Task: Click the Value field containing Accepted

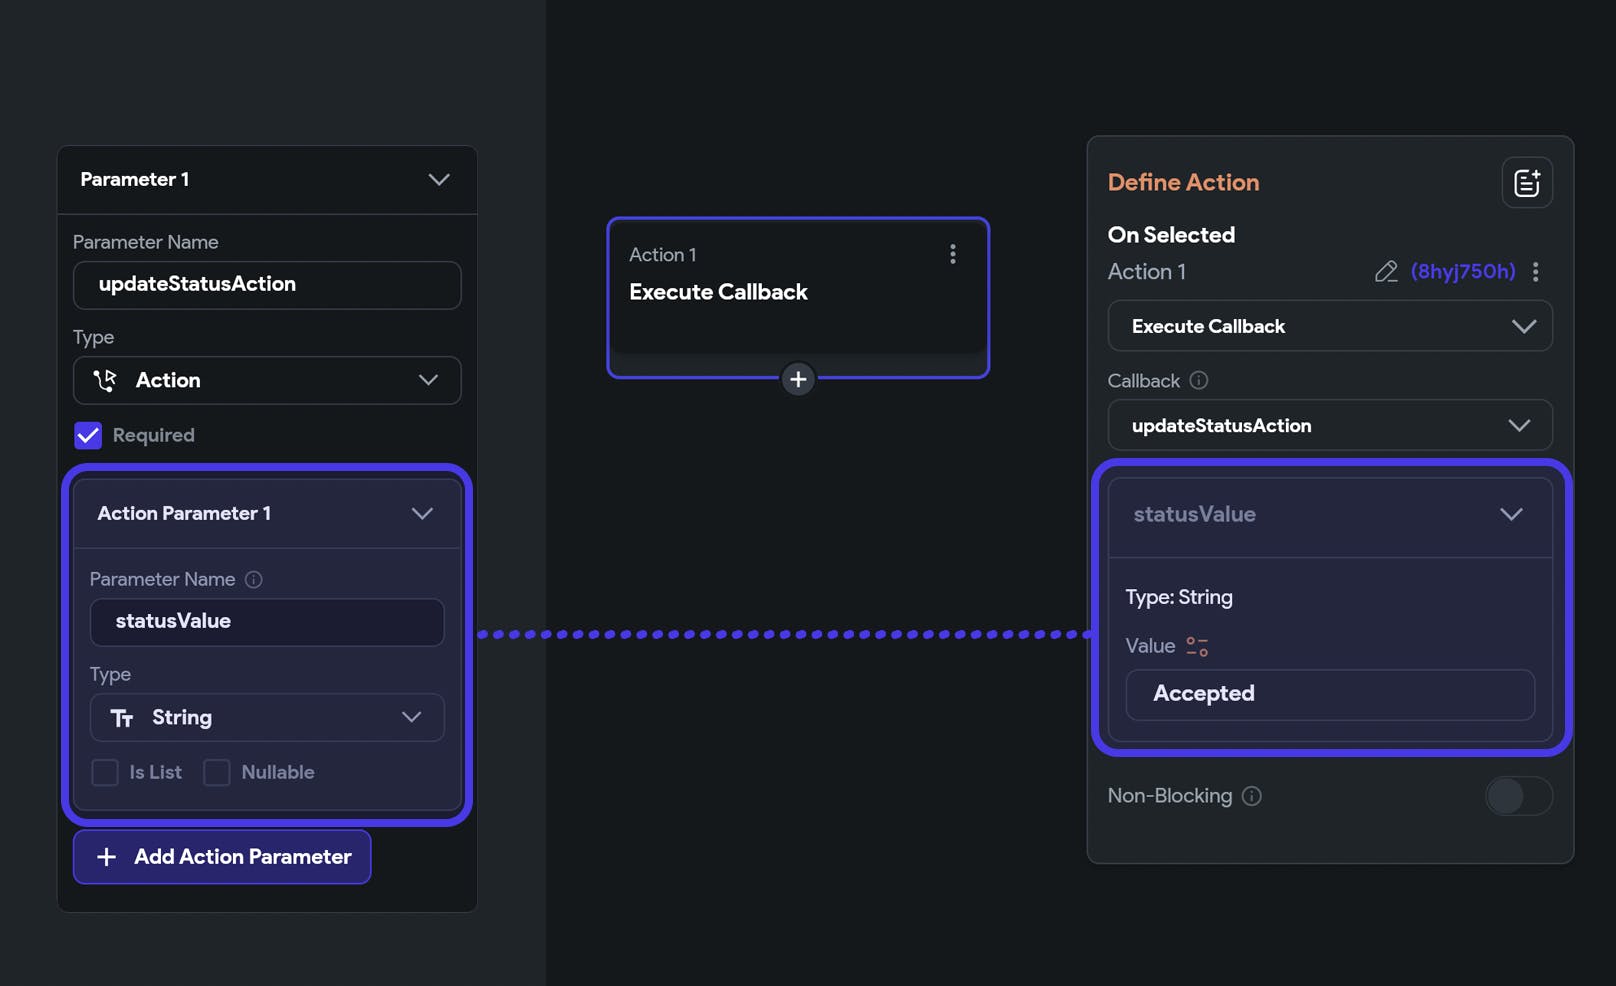Action: [1330, 695]
